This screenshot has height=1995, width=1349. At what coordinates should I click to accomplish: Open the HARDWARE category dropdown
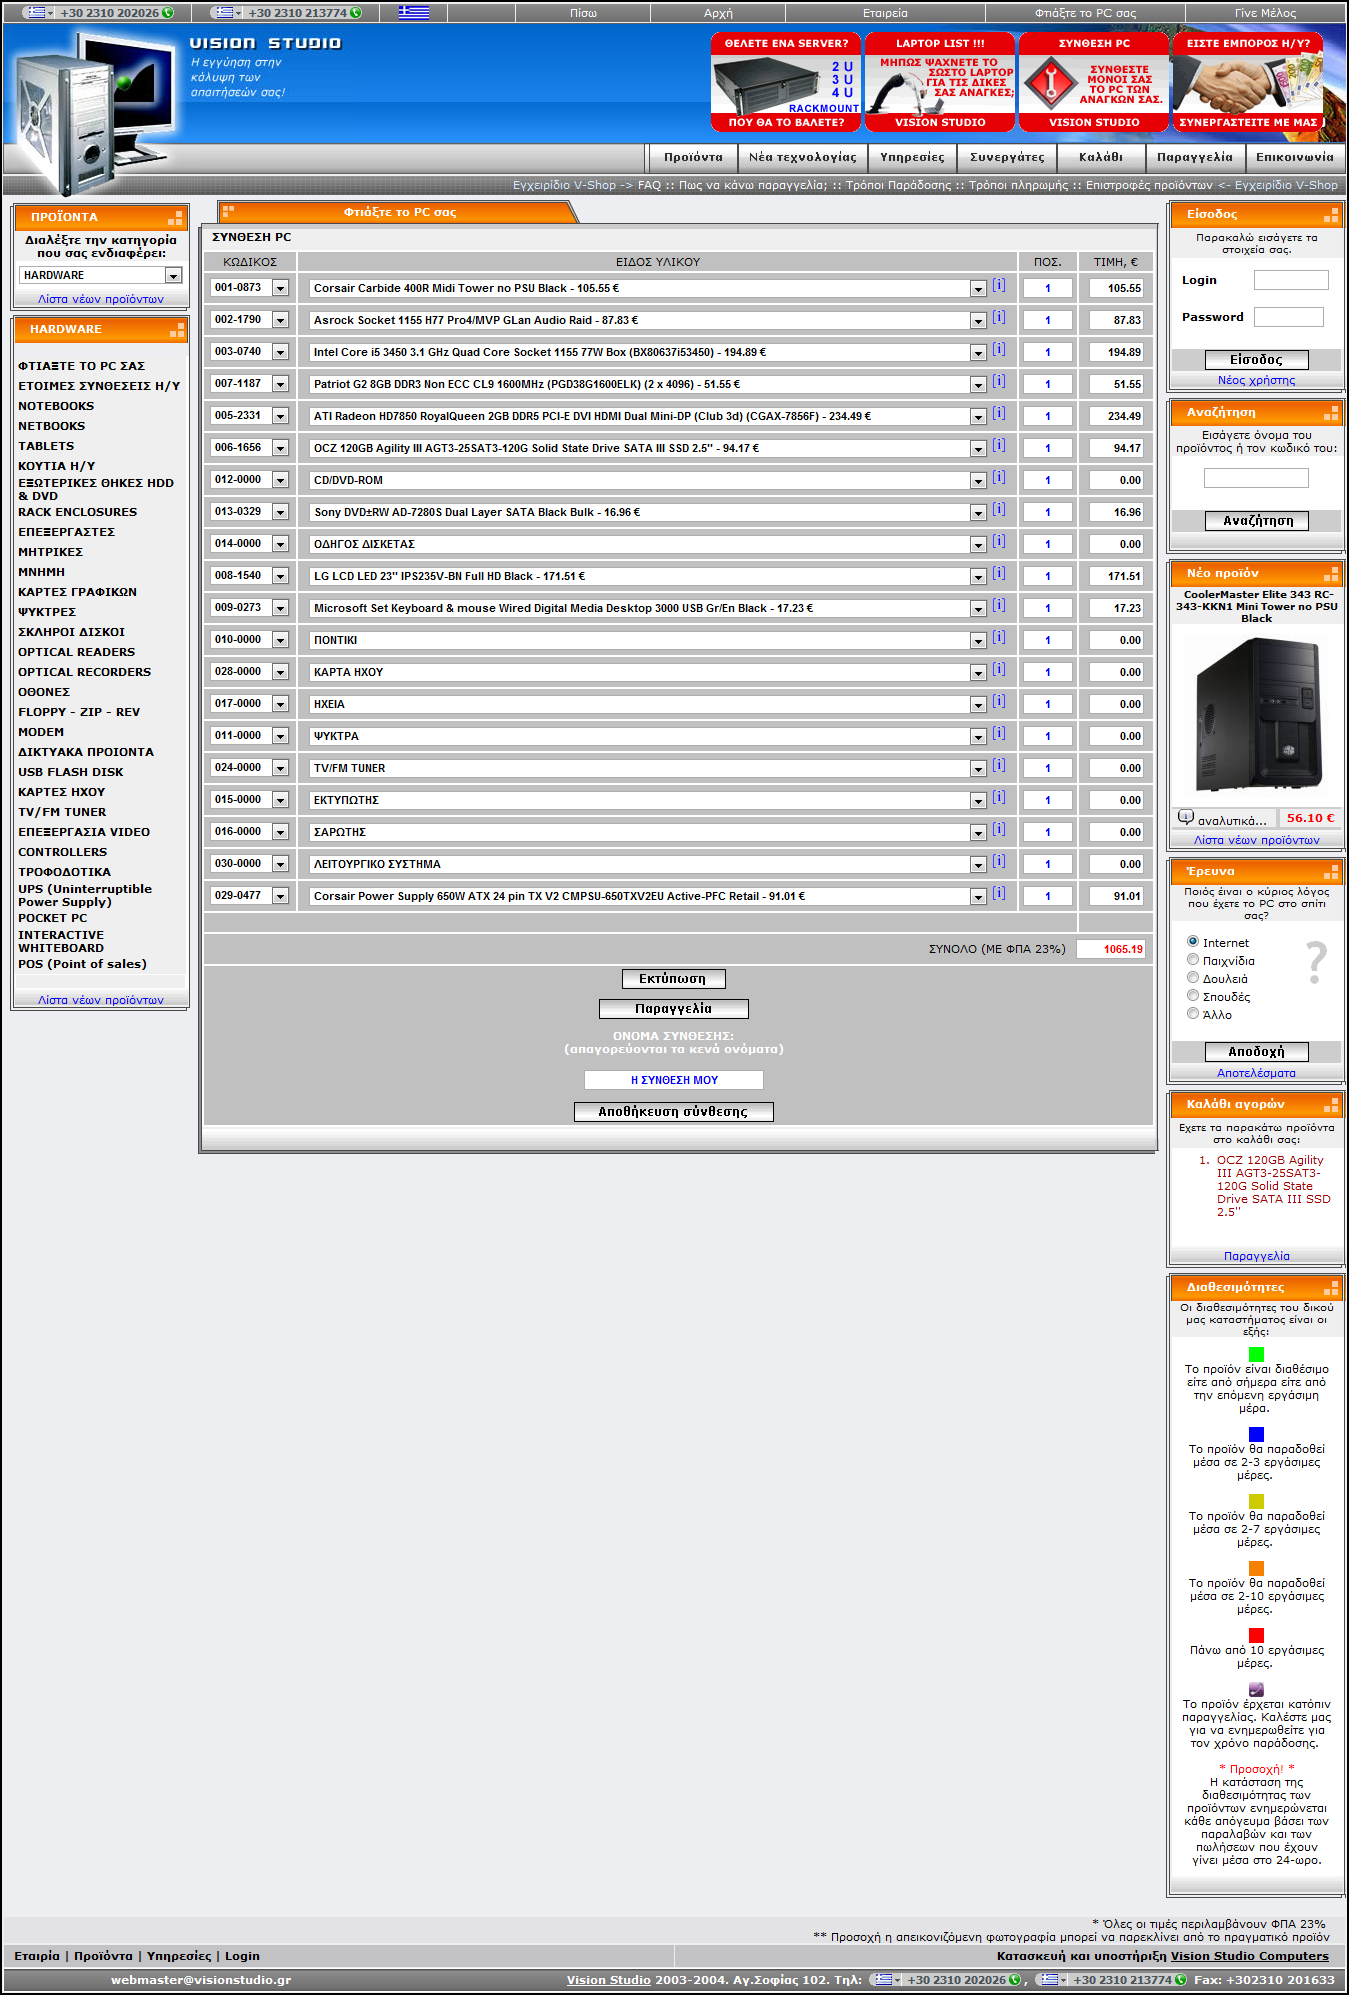click(101, 275)
